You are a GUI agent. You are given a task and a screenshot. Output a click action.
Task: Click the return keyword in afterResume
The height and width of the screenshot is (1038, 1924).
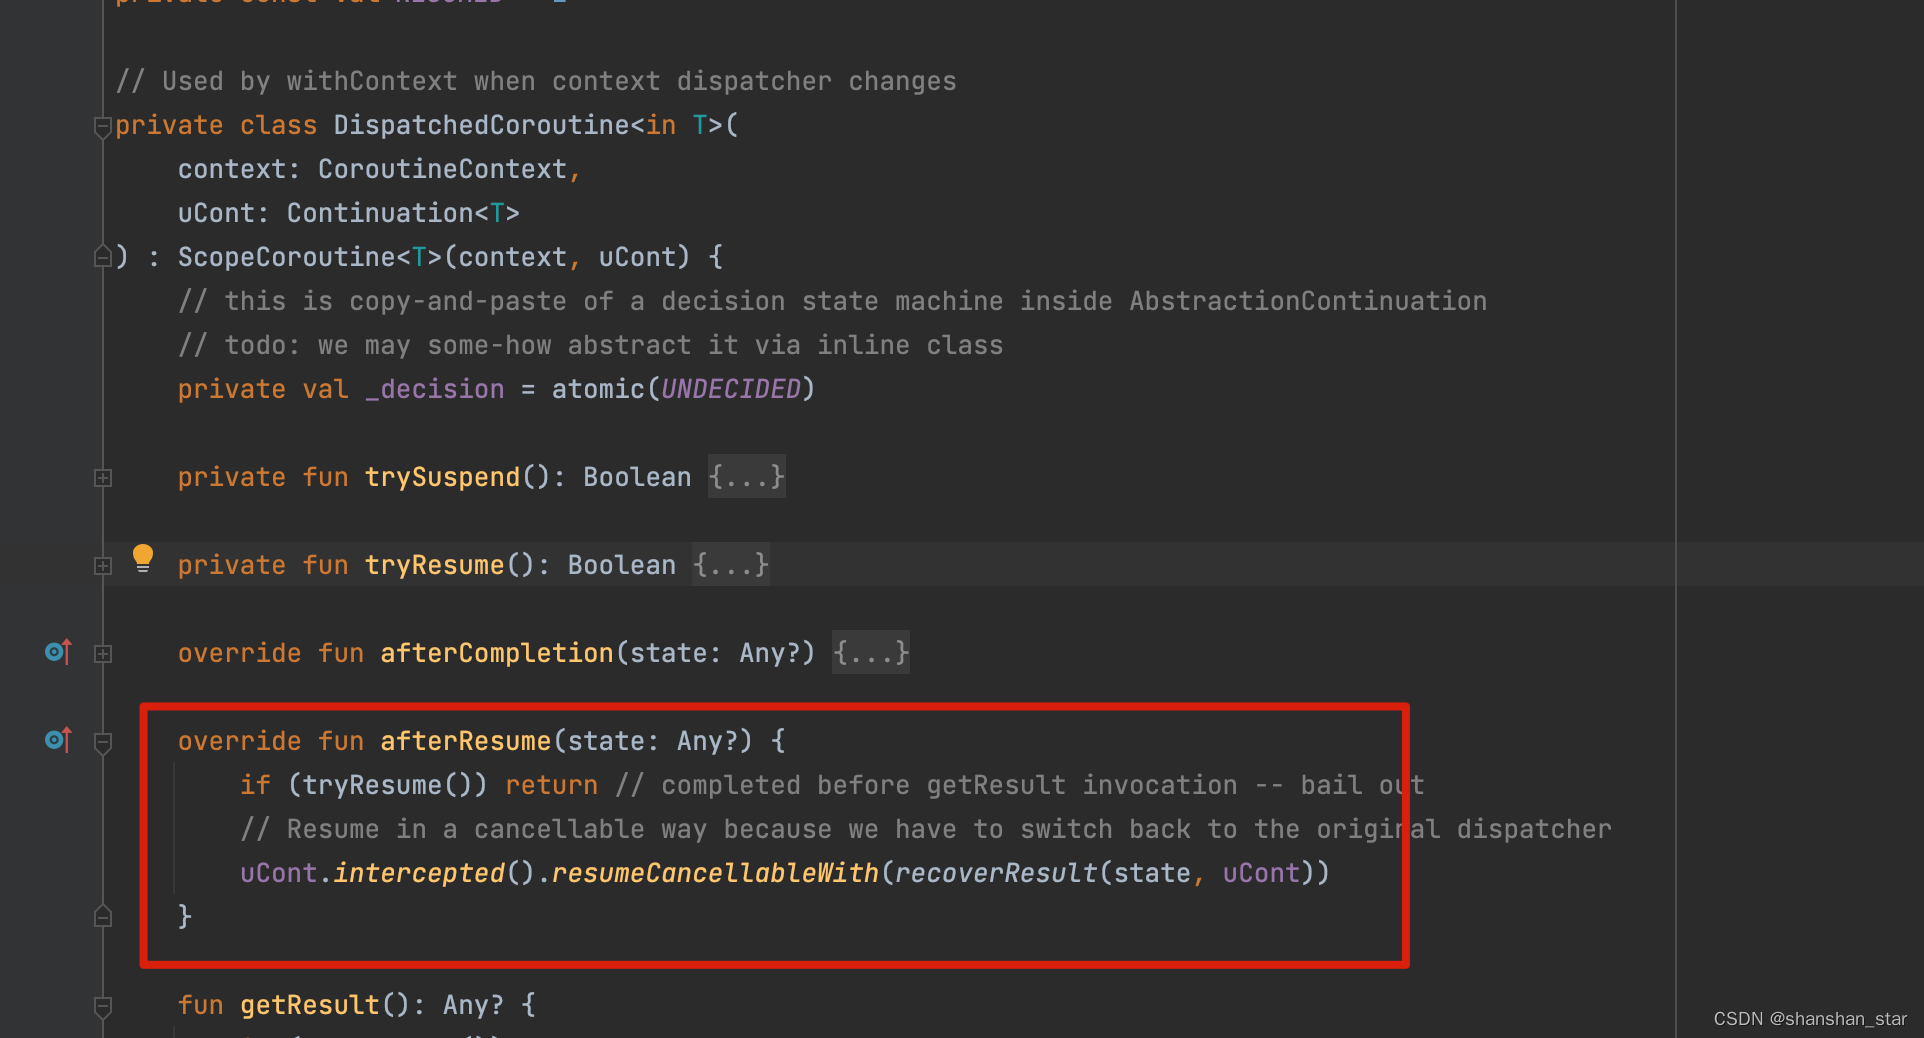552,785
